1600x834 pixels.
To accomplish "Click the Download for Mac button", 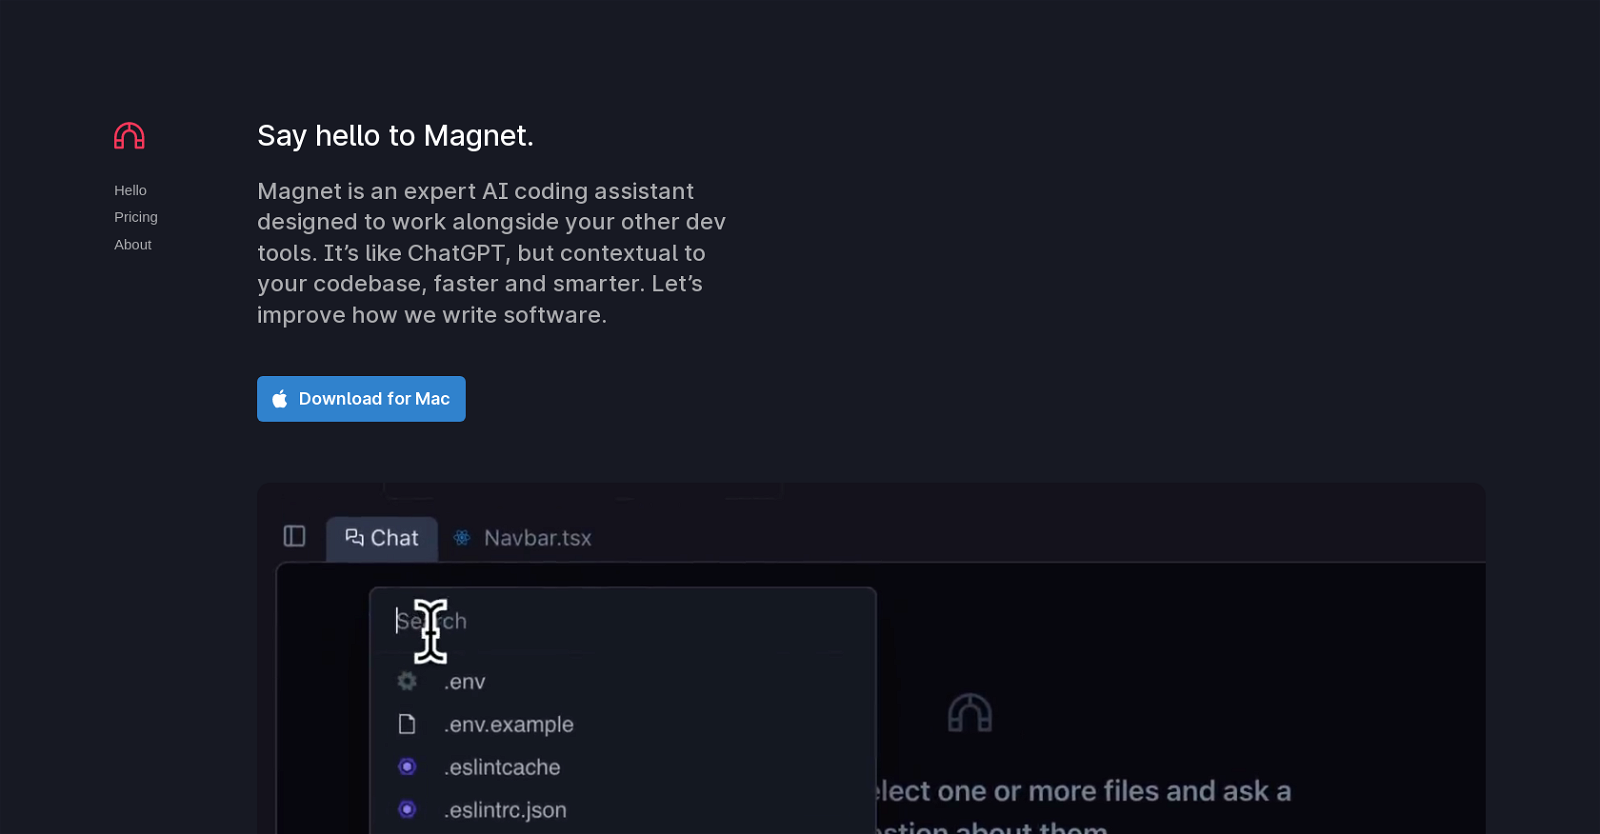I will pyautogui.click(x=361, y=399).
